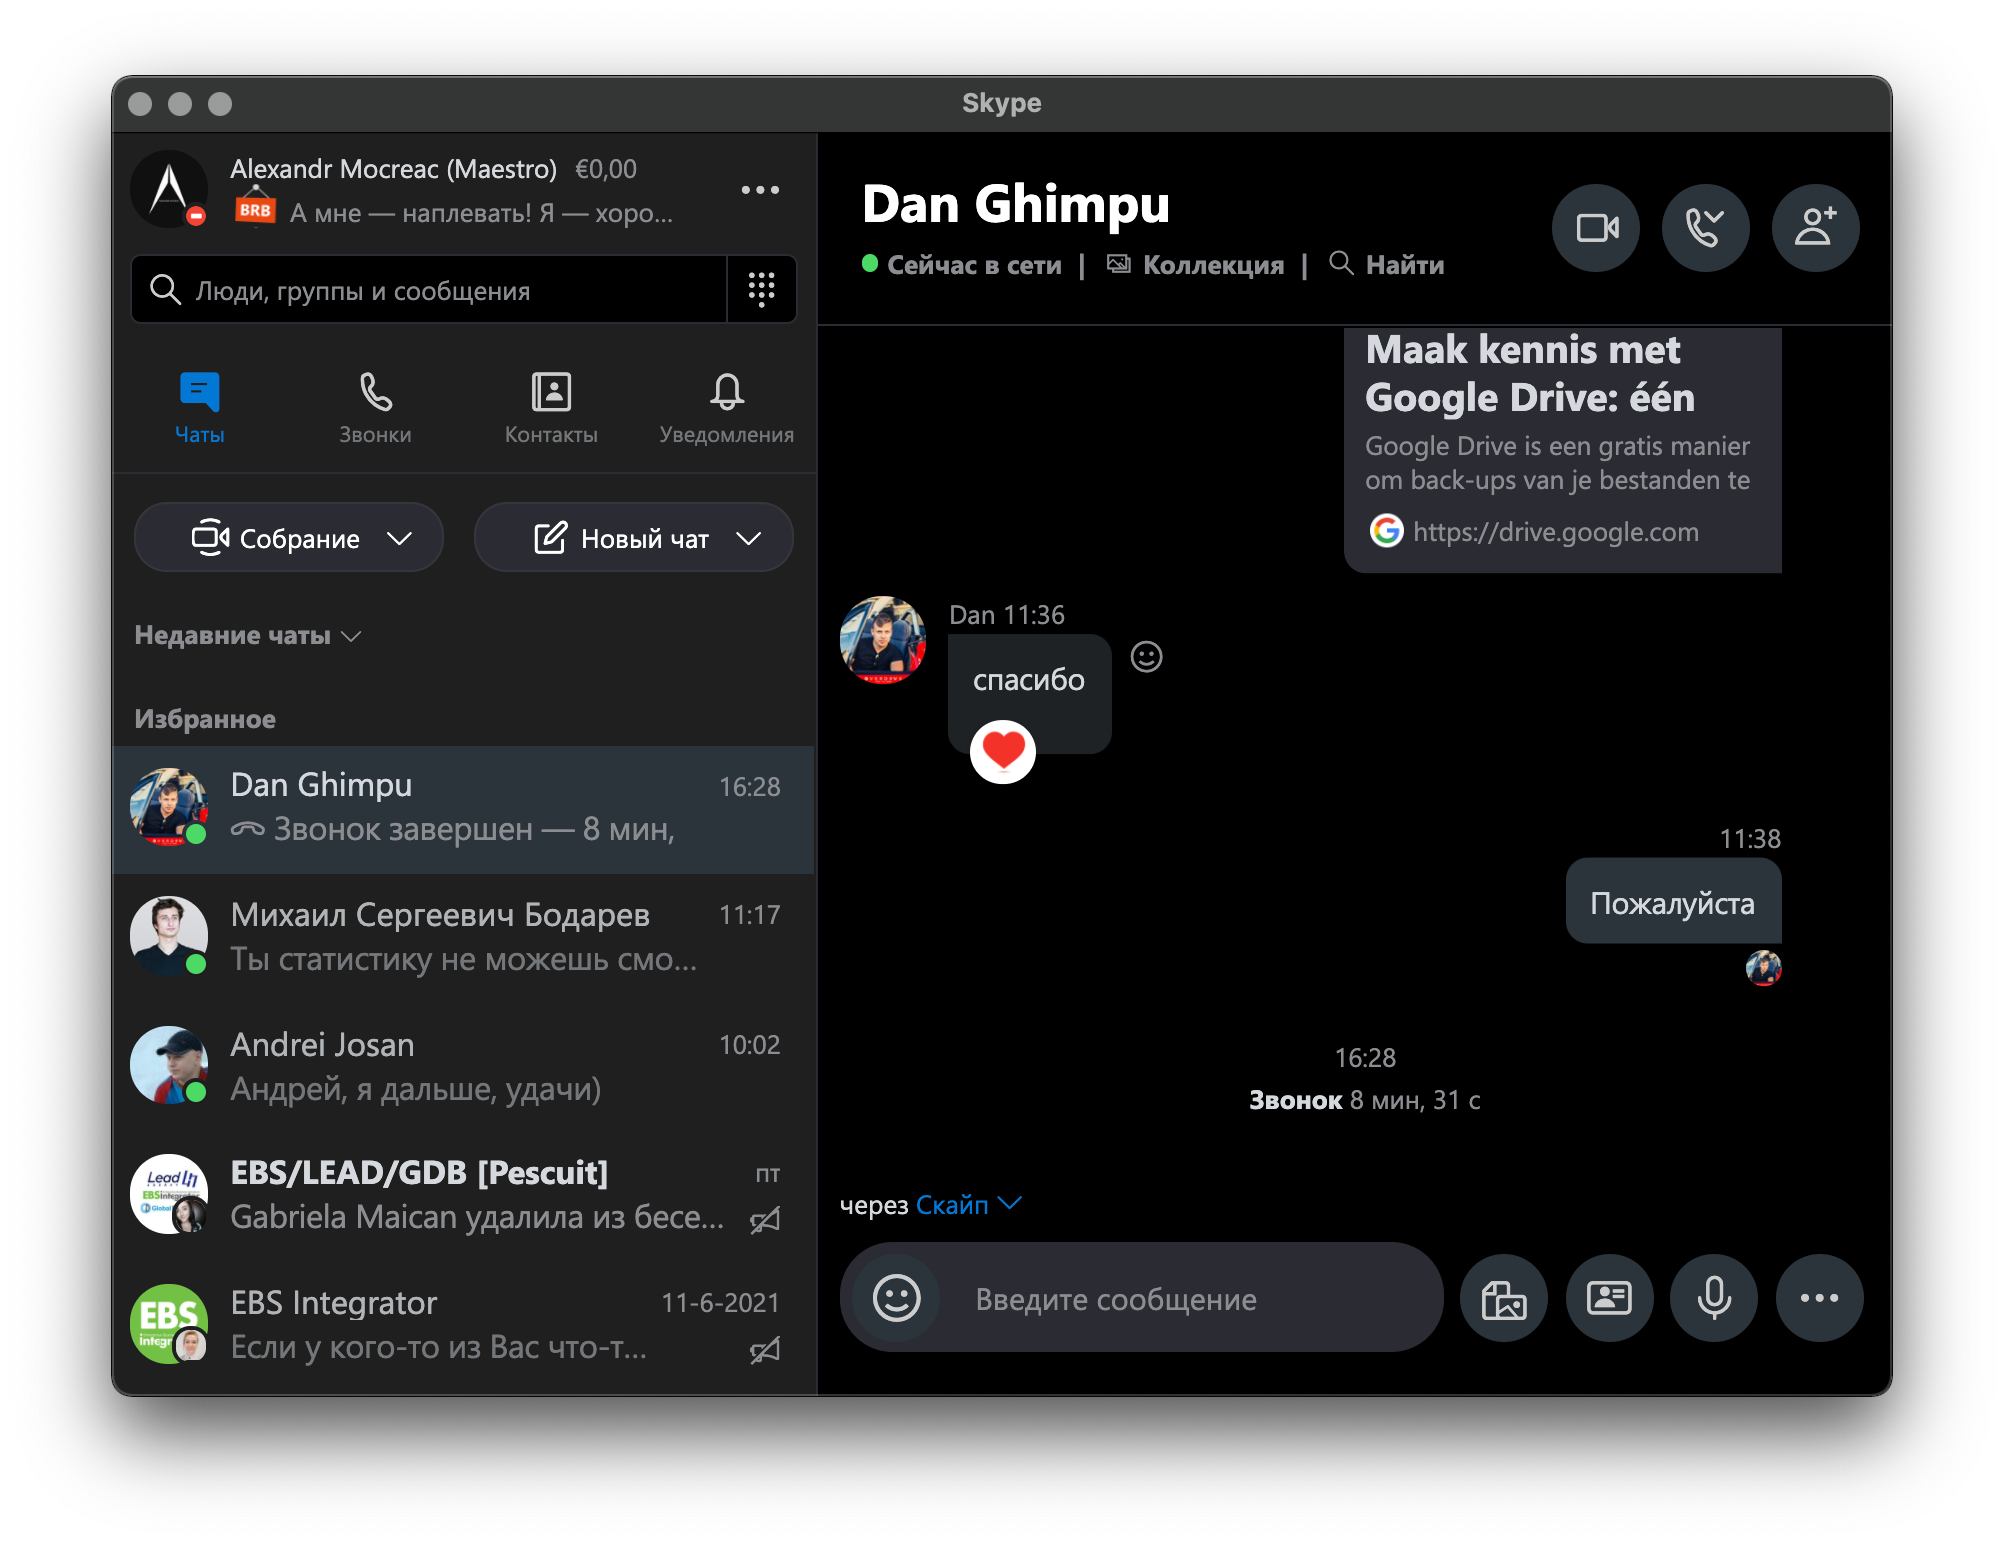Screen dimensions: 2004x1544
Task: Record a voice message with the microphone icon
Action: pyautogui.click(x=1713, y=1298)
